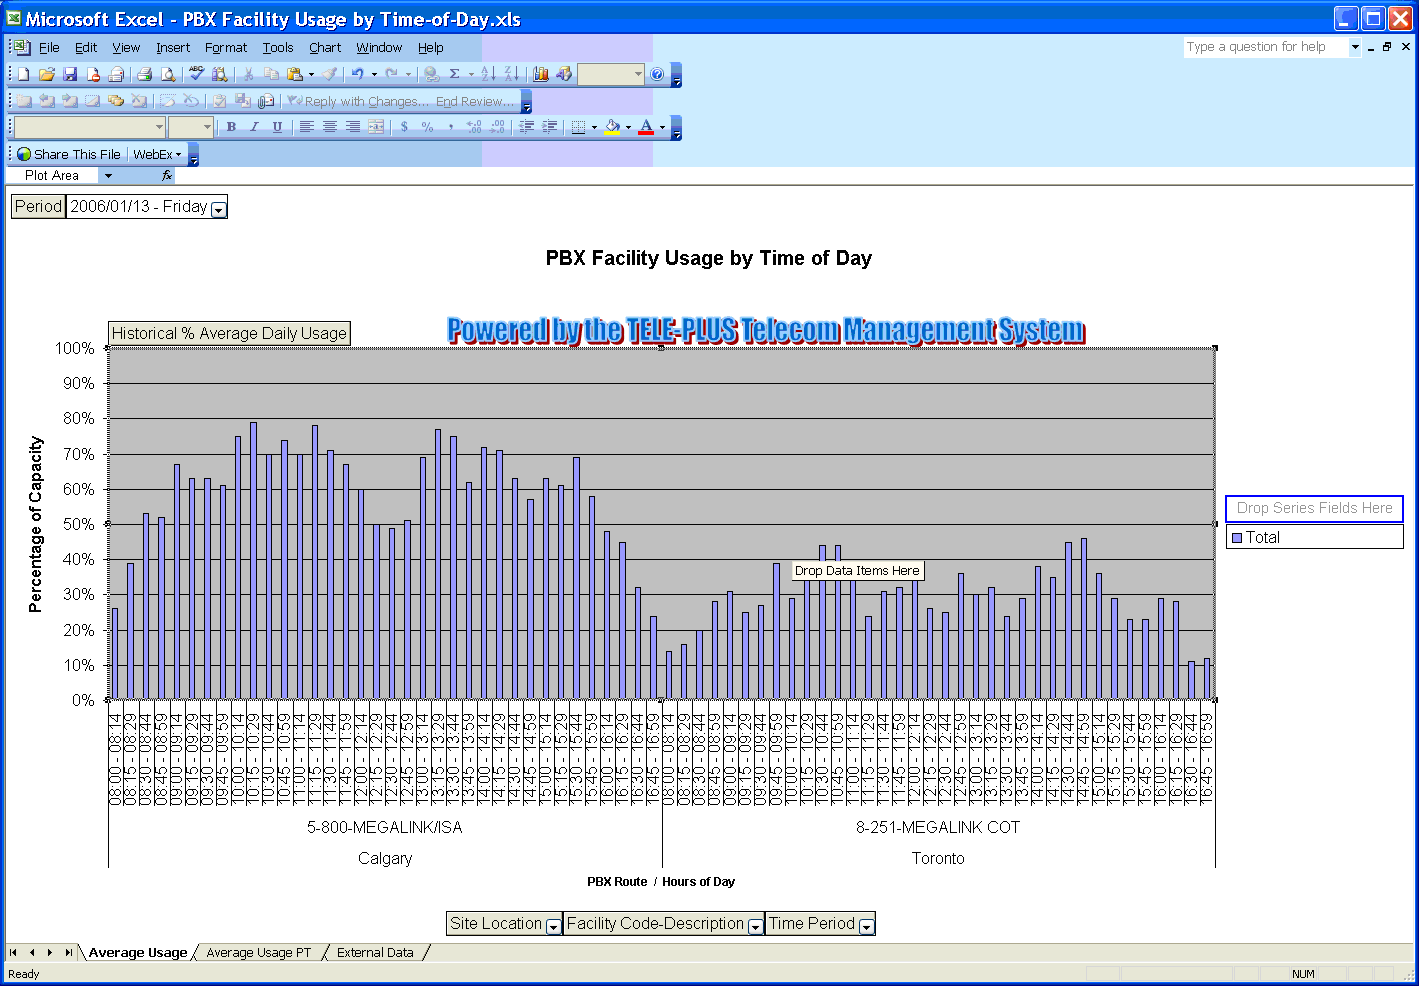Click the Share This File button

point(68,154)
